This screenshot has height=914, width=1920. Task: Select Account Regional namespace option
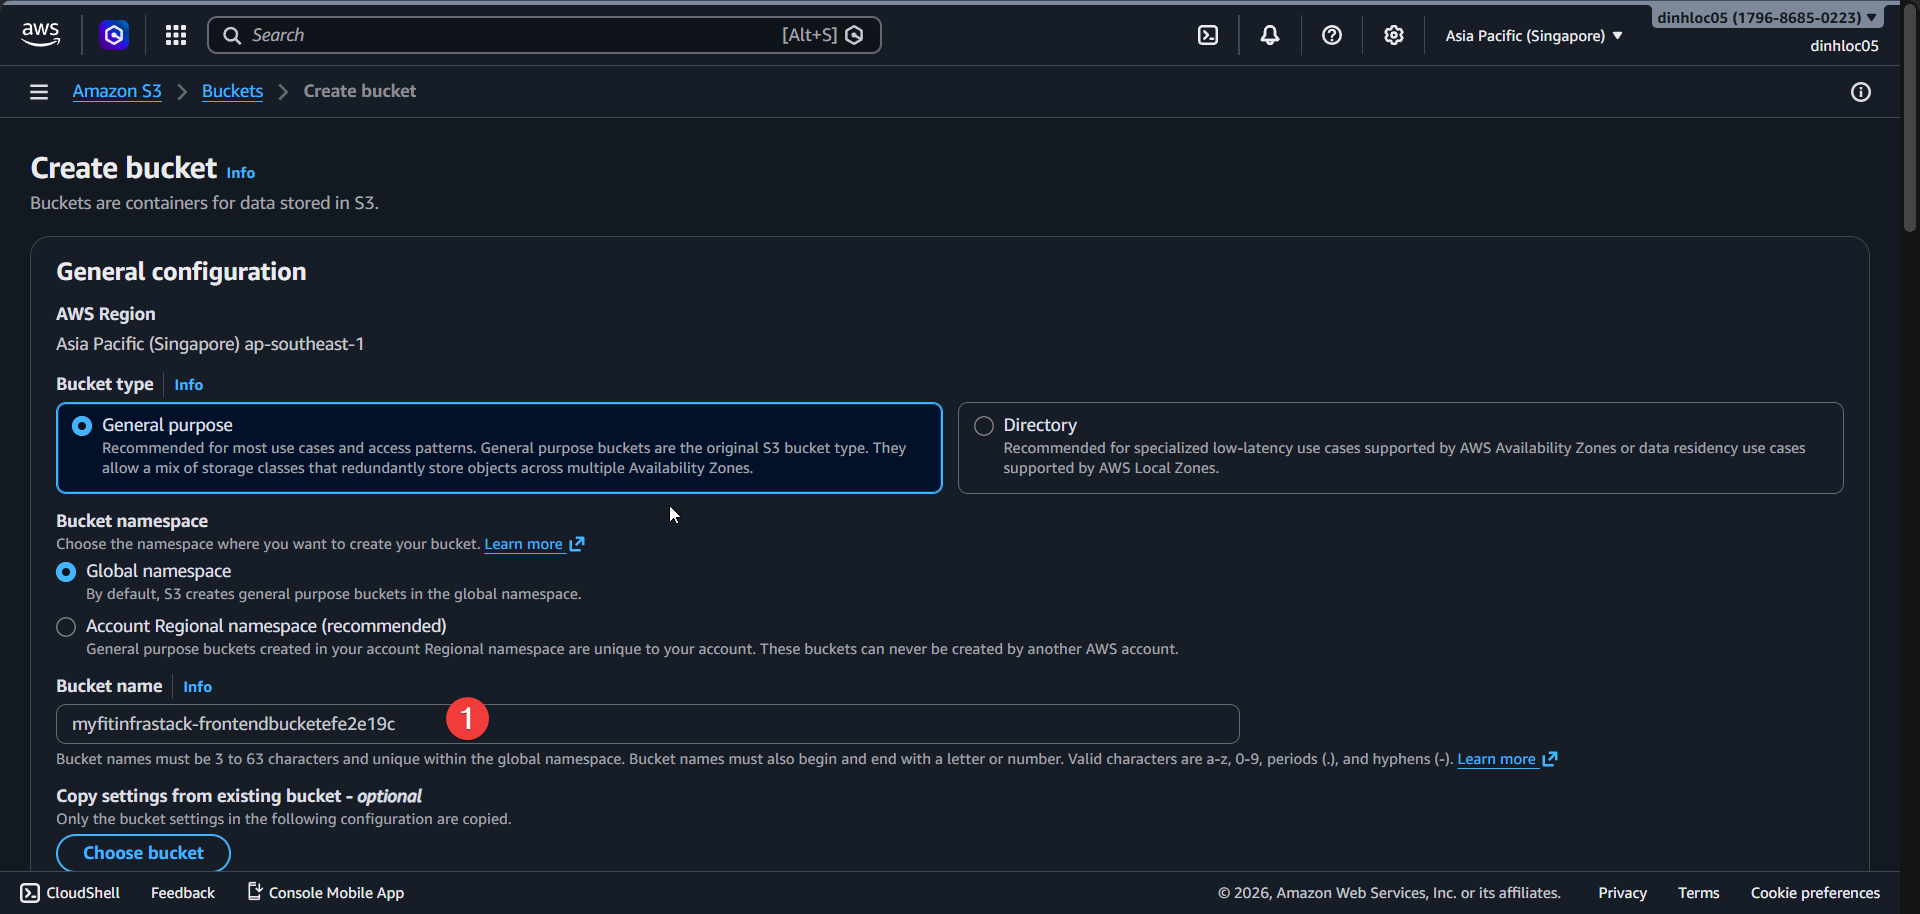tap(65, 626)
